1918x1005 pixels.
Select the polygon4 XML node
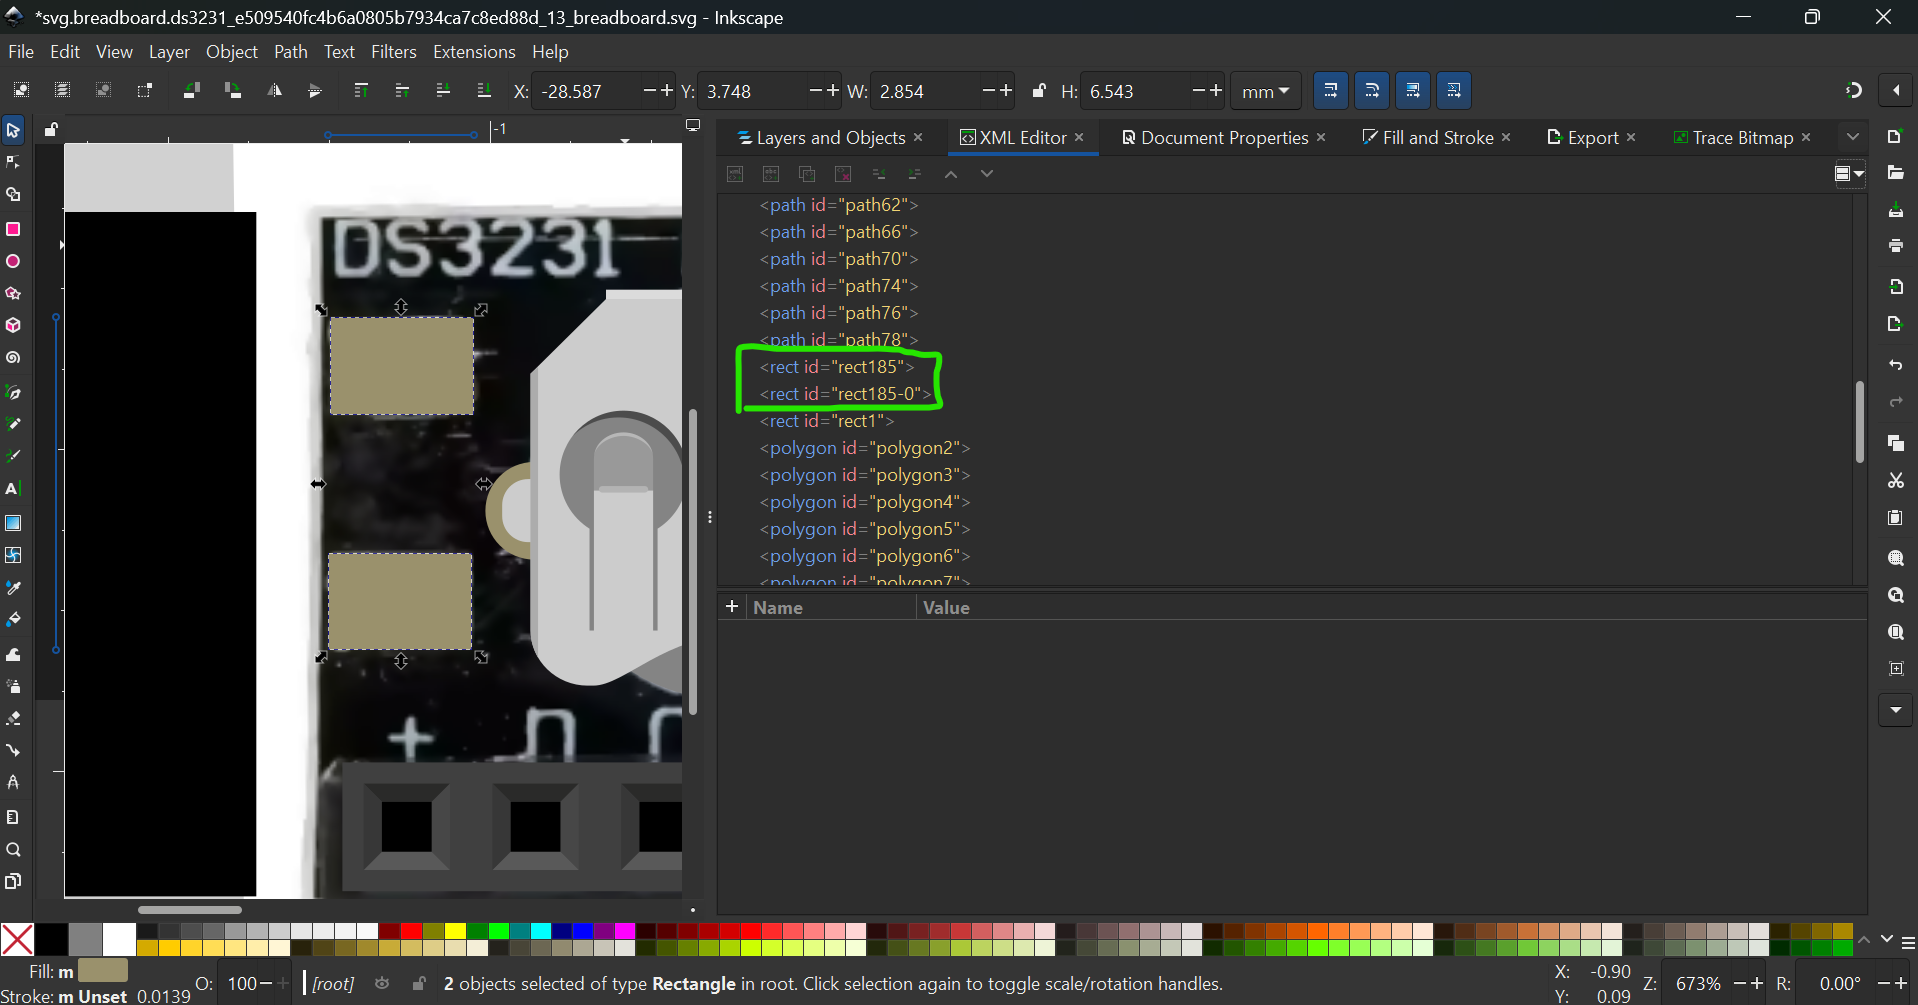(865, 502)
